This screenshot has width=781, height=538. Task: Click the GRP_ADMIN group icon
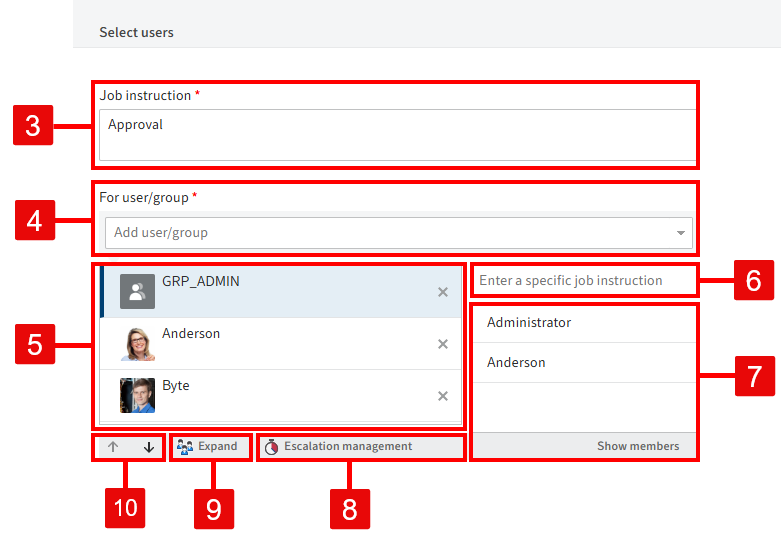click(138, 292)
